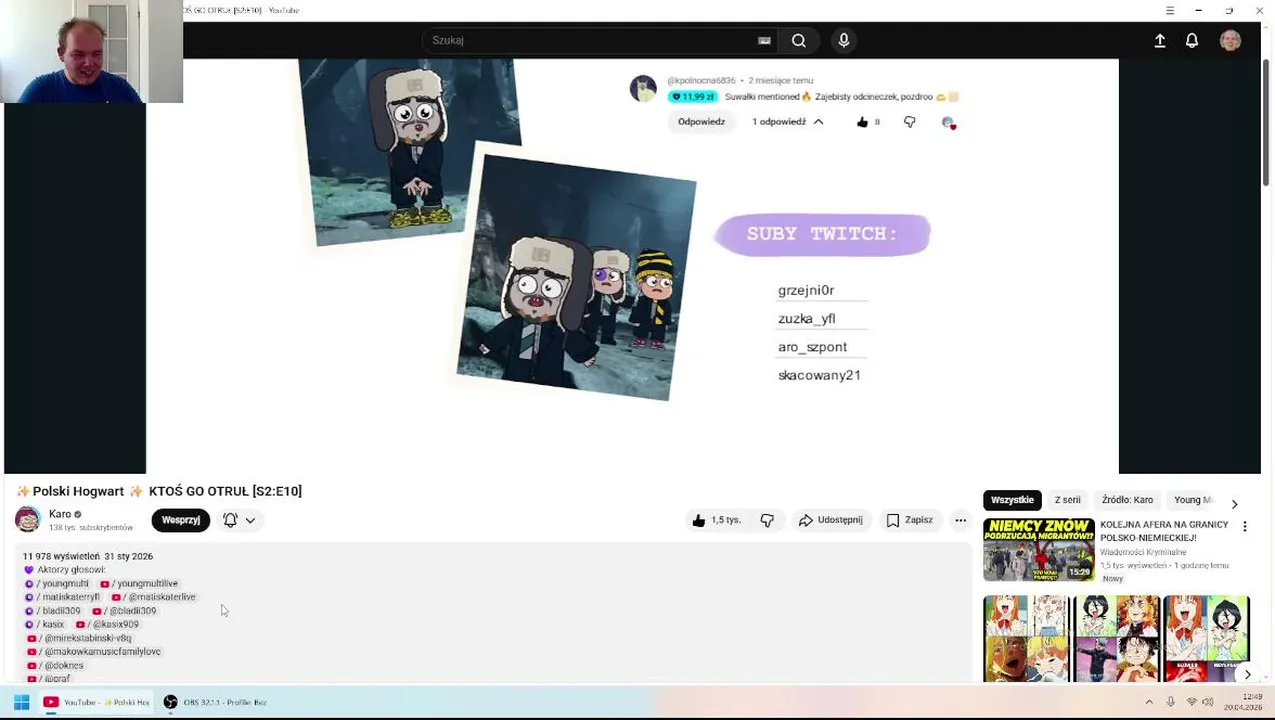The width and height of the screenshot is (1275, 720).
Task: Open the third anime Shorts thumbnail
Action: [1206, 639]
